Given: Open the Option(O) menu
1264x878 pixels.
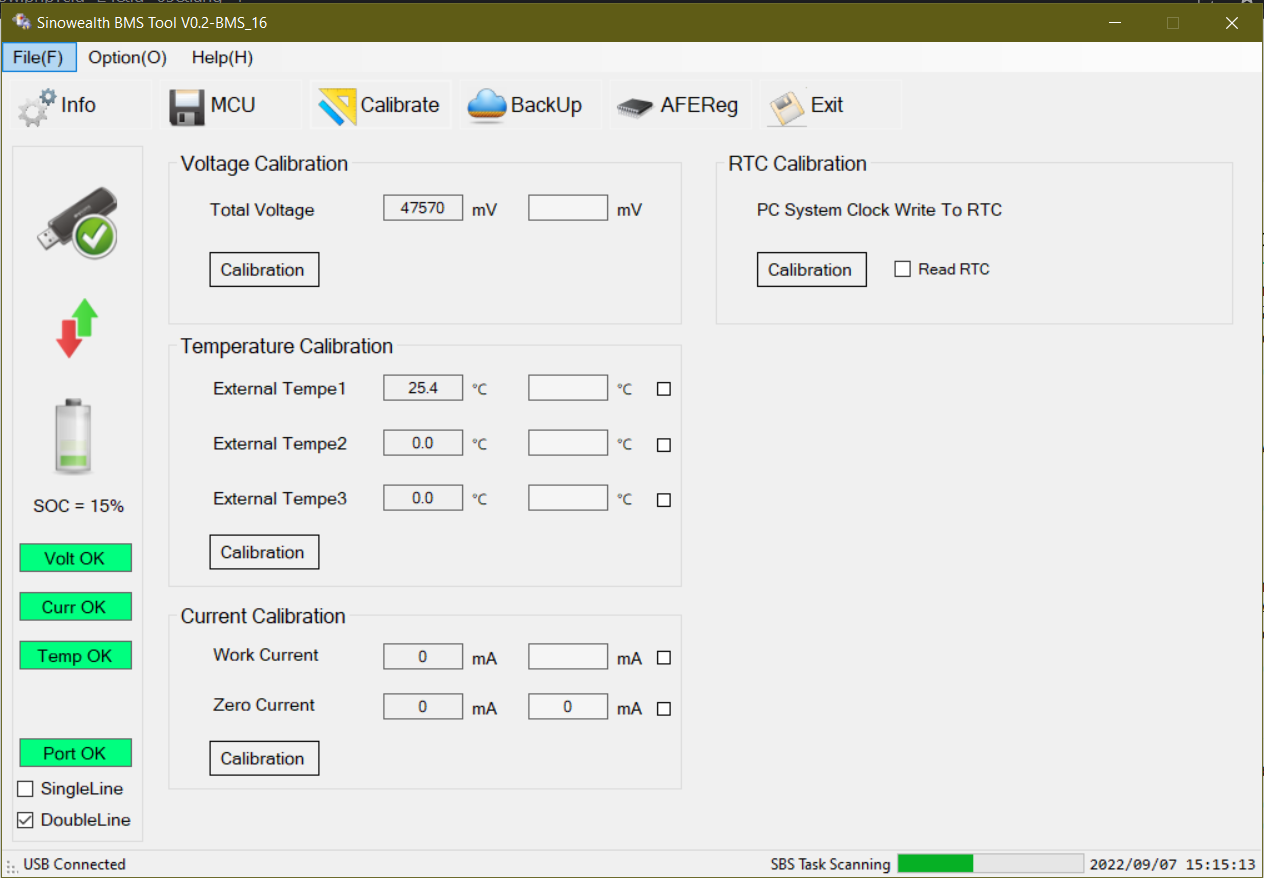Looking at the screenshot, I should 127,57.
